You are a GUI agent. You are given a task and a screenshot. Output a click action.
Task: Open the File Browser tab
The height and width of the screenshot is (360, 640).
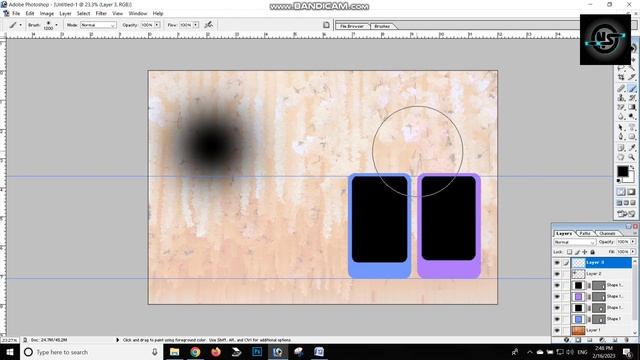[x=352, y=26]
